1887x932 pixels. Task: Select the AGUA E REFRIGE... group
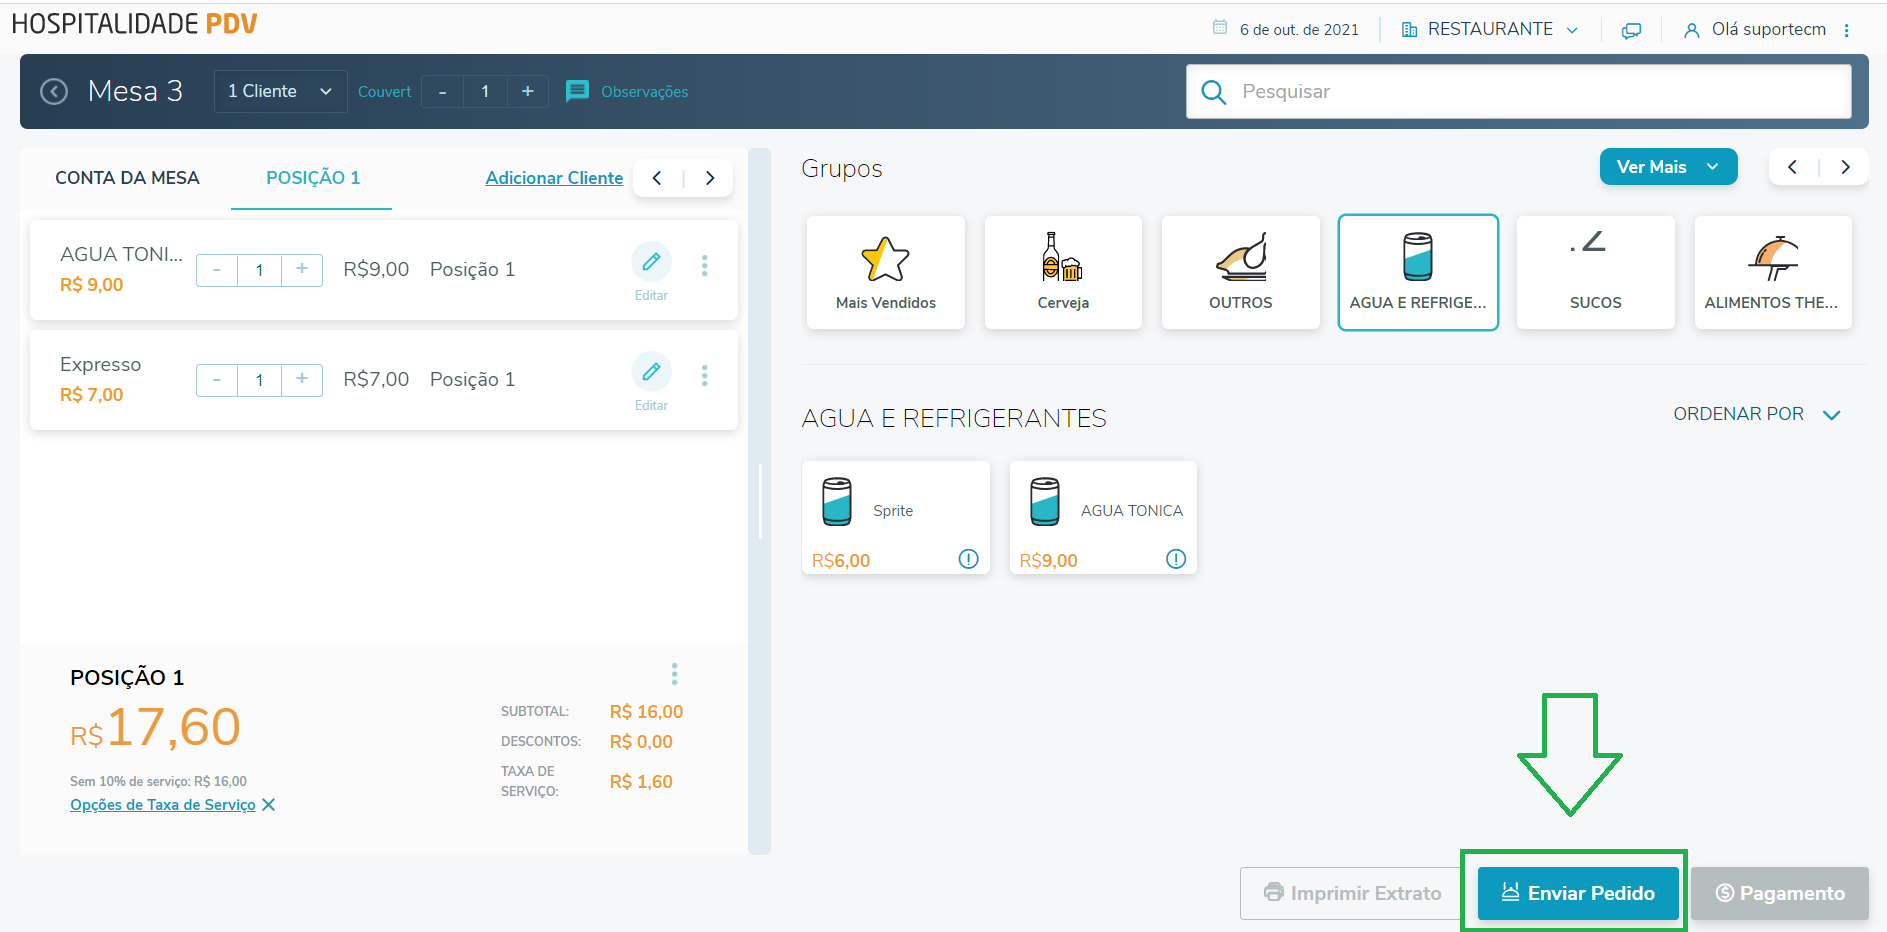click(1418, 272)
